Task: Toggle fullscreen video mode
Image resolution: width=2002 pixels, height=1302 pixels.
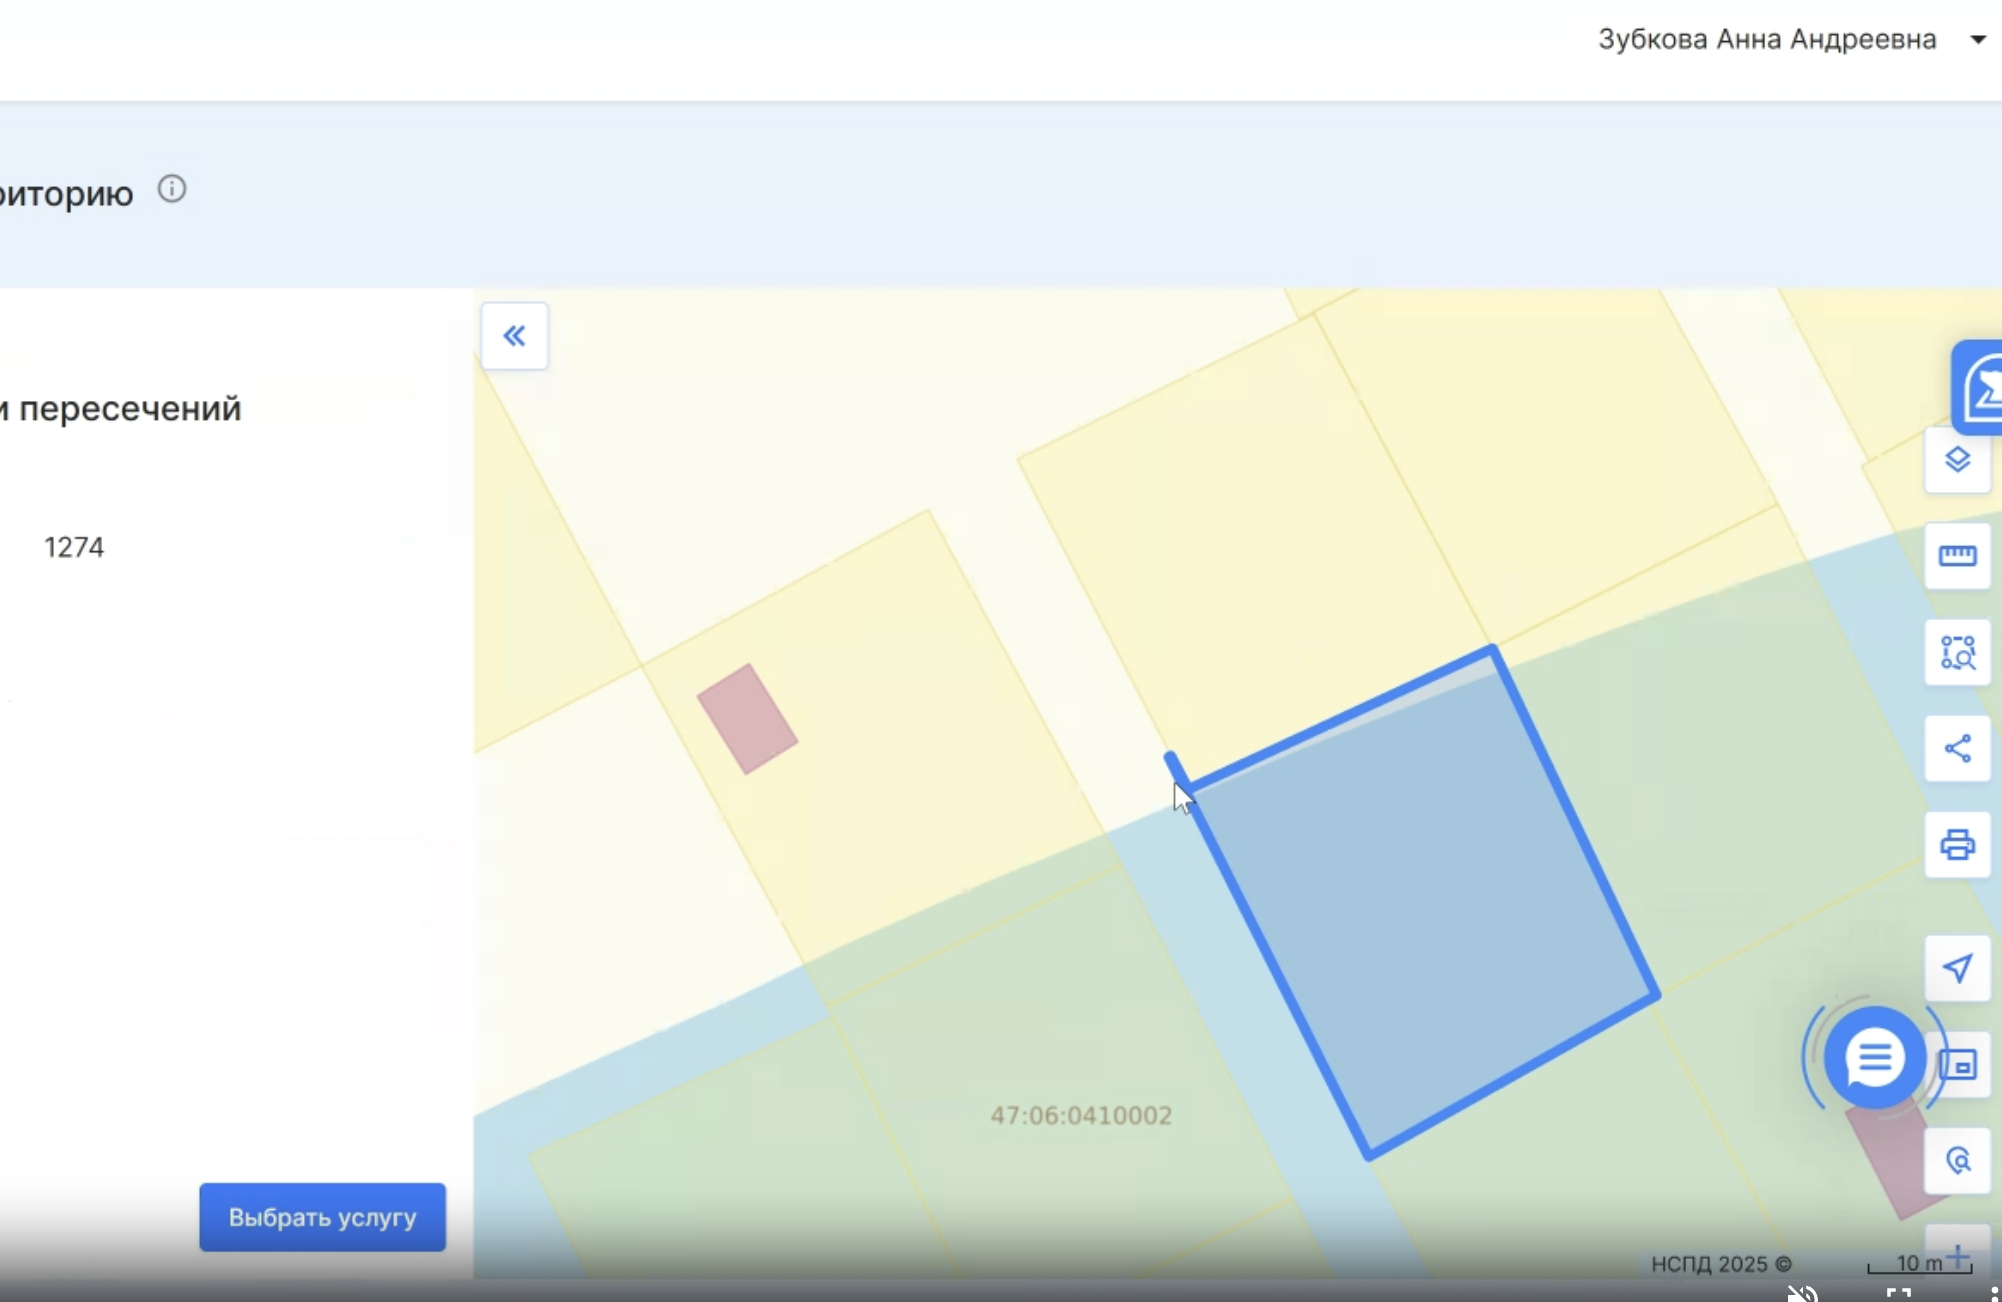Action: click(1898, 1294)
